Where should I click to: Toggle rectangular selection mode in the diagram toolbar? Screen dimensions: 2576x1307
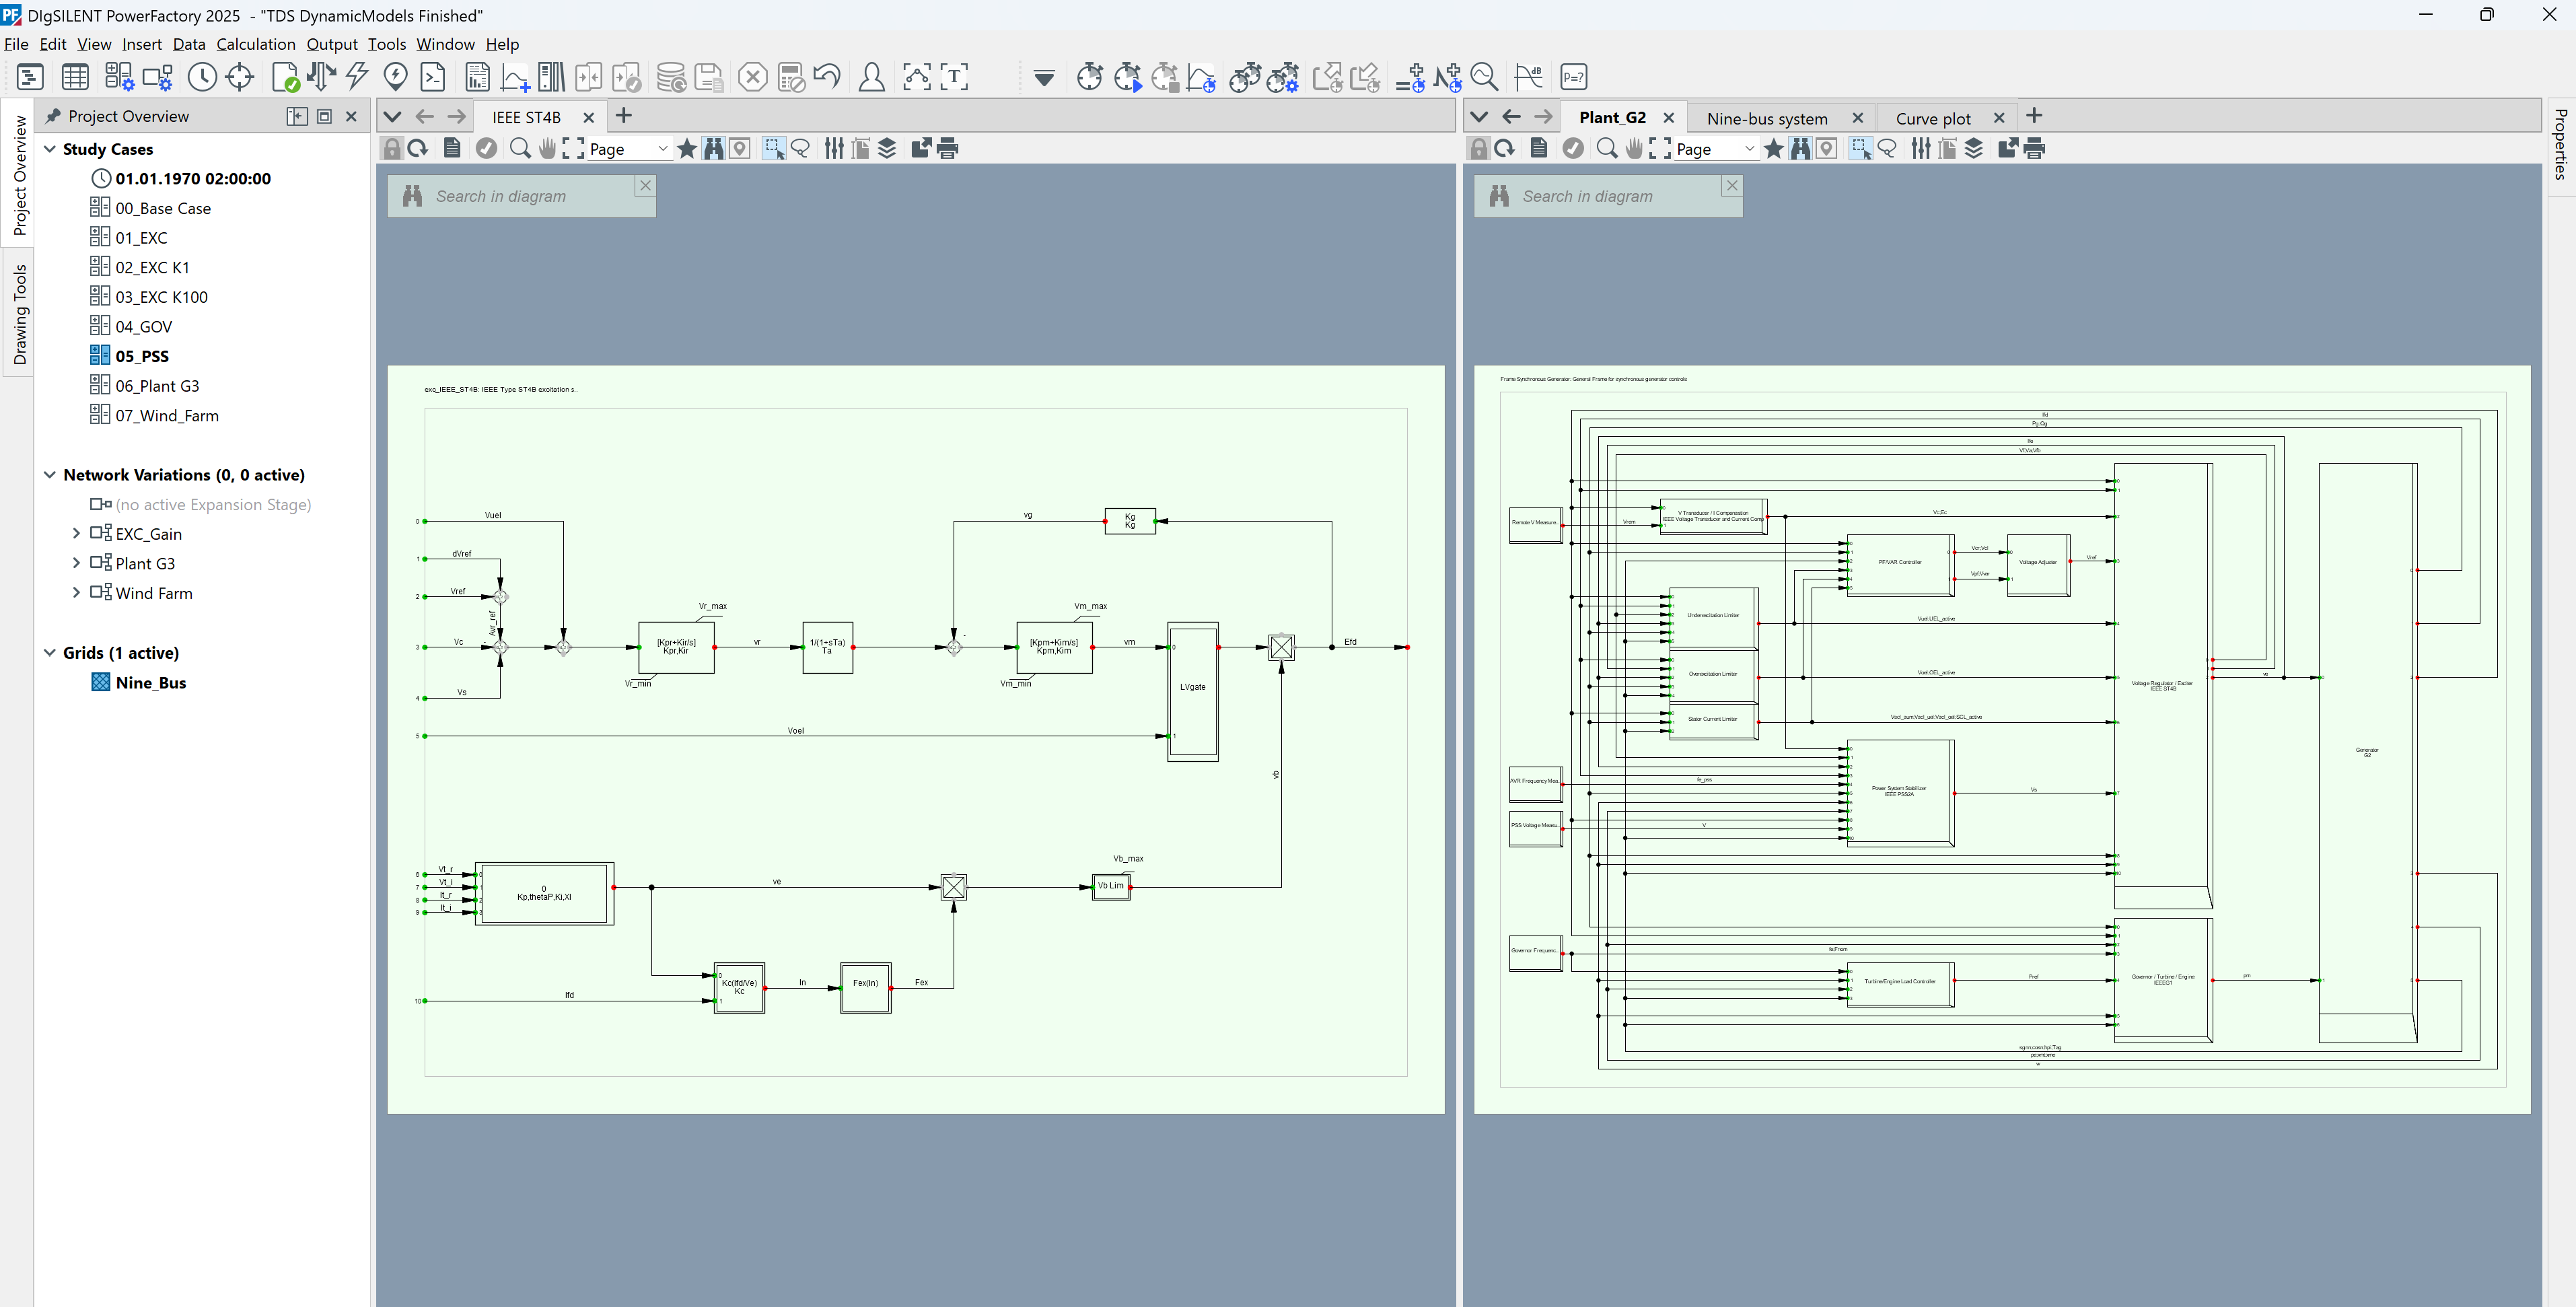[x=775, y=148]
